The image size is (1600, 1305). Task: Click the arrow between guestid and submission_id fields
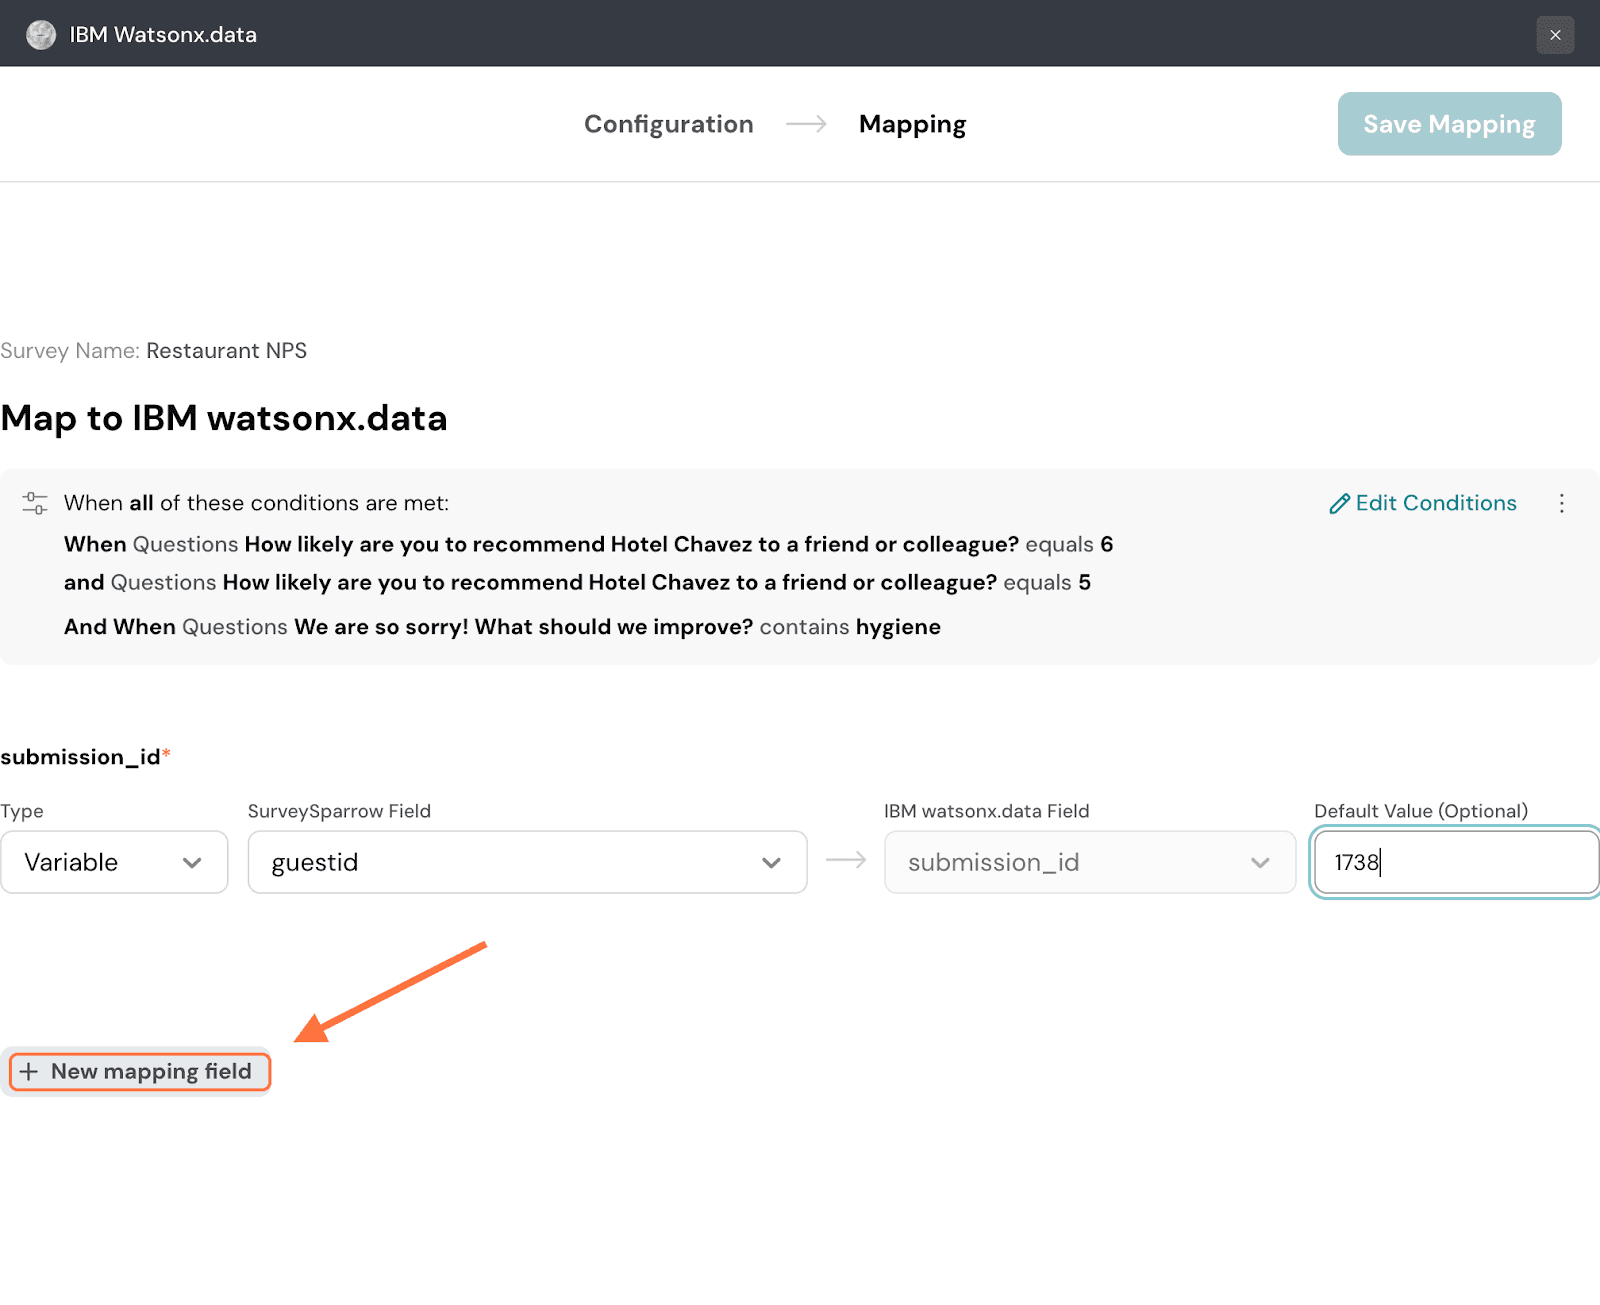tap(846, 860)
